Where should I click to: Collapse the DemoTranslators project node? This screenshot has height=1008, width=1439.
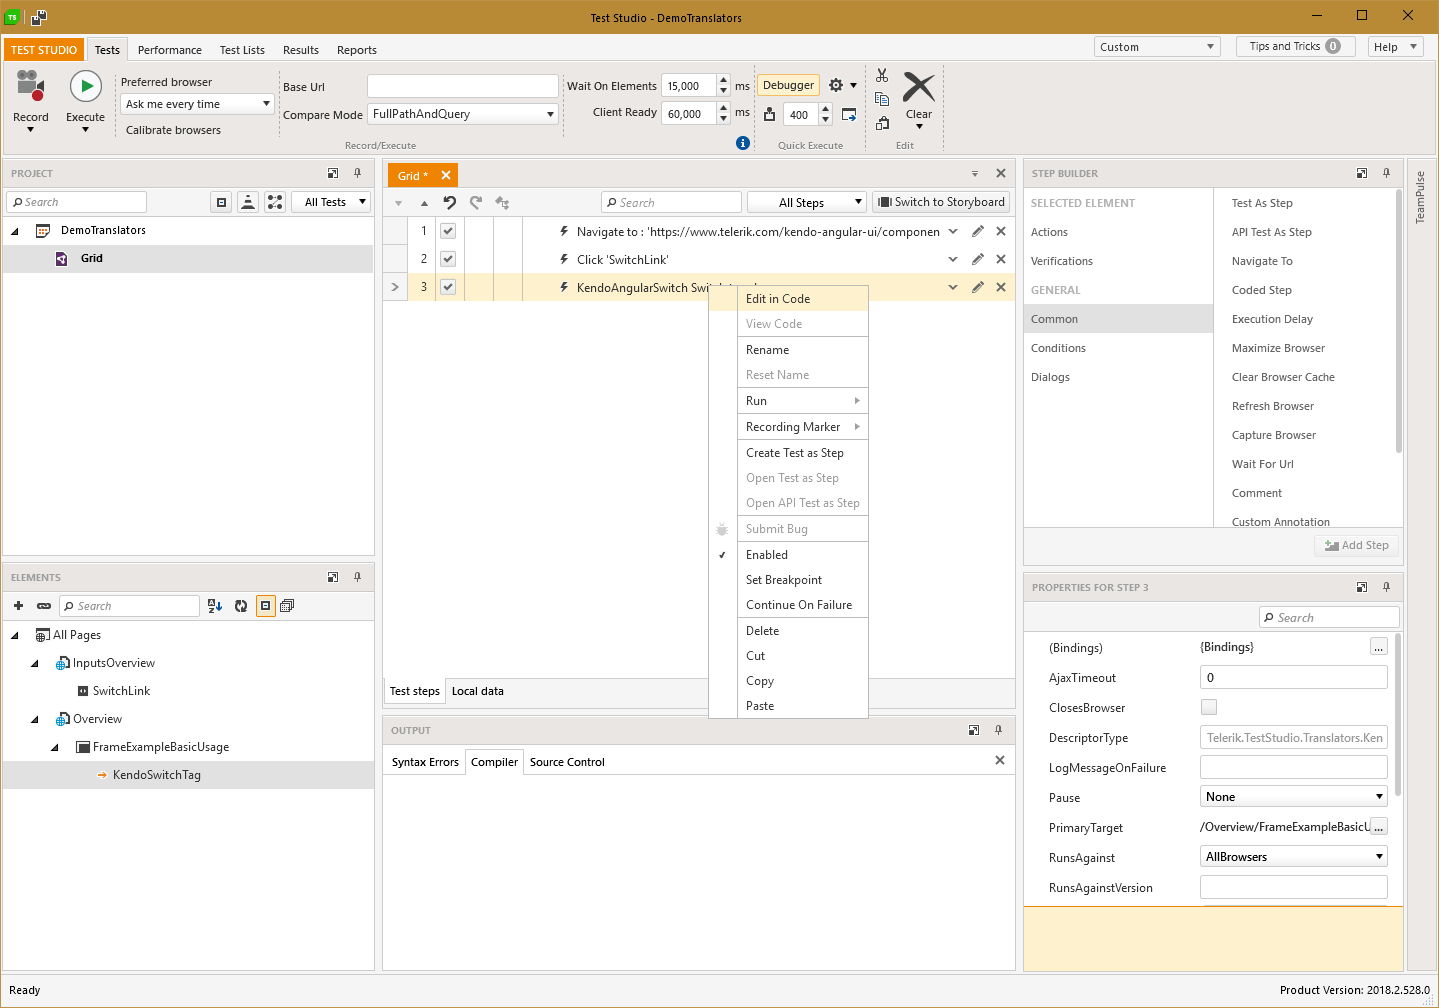coord(15,231)
